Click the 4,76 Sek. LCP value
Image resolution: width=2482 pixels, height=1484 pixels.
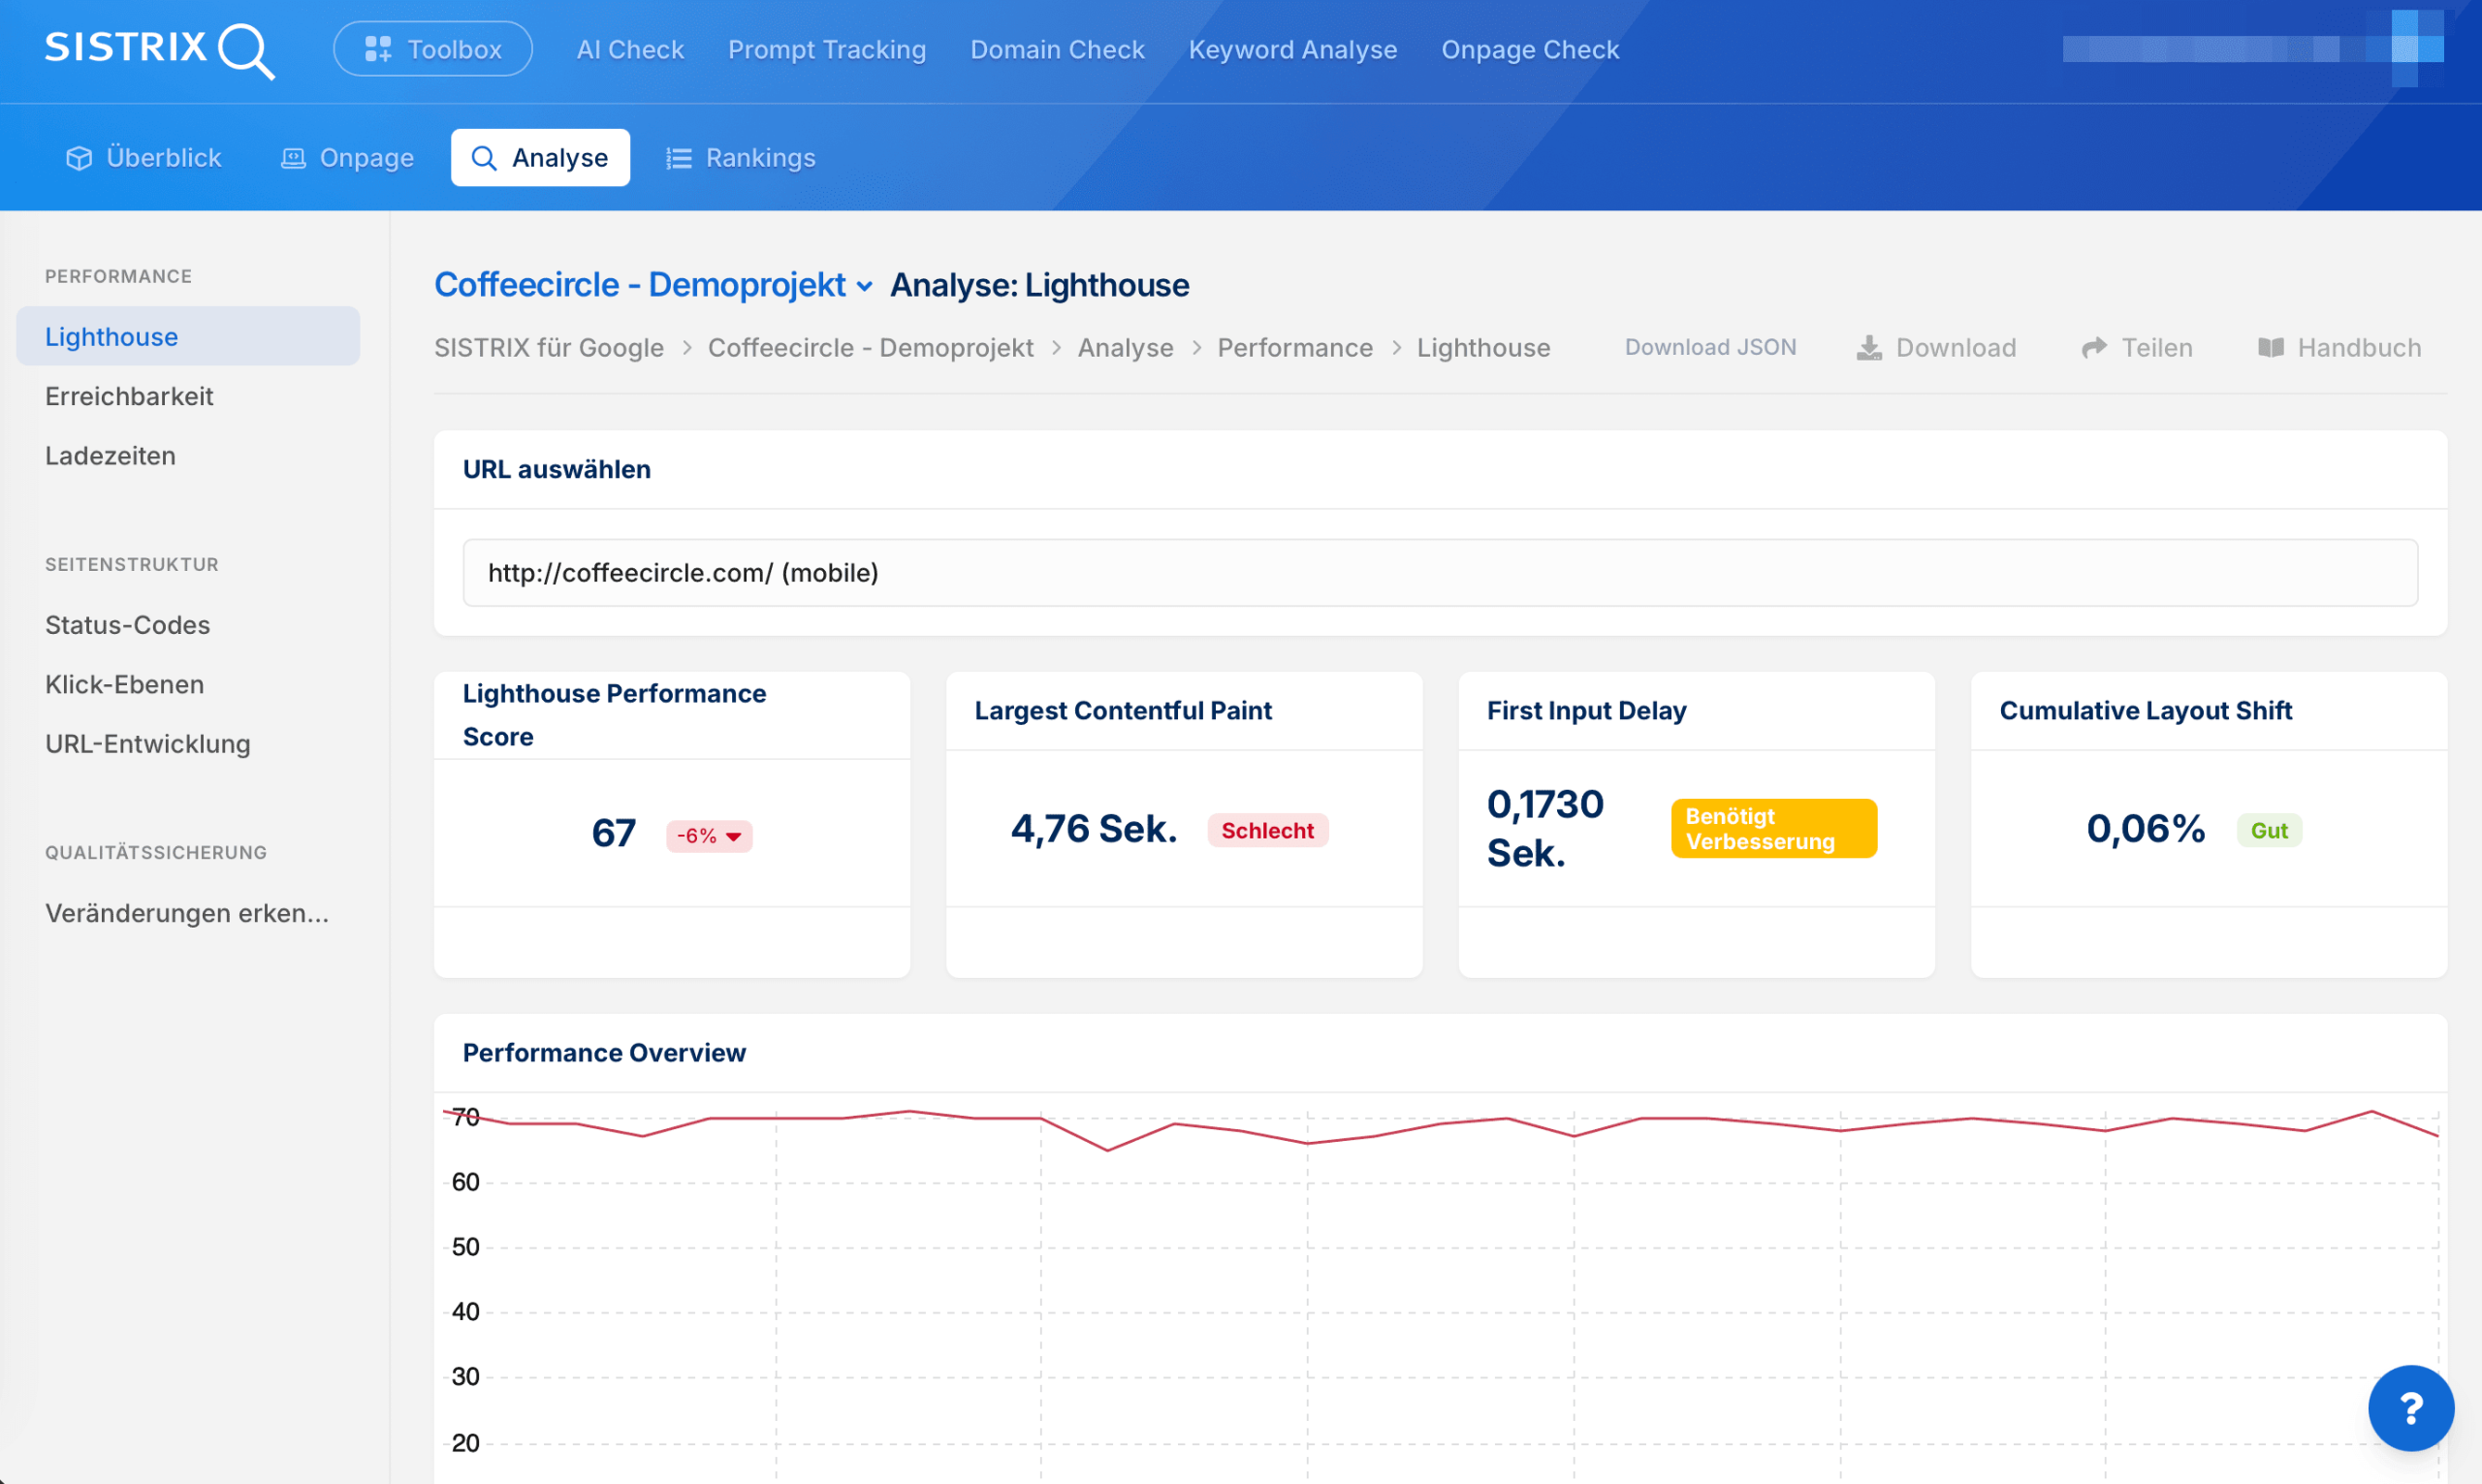1094,829
